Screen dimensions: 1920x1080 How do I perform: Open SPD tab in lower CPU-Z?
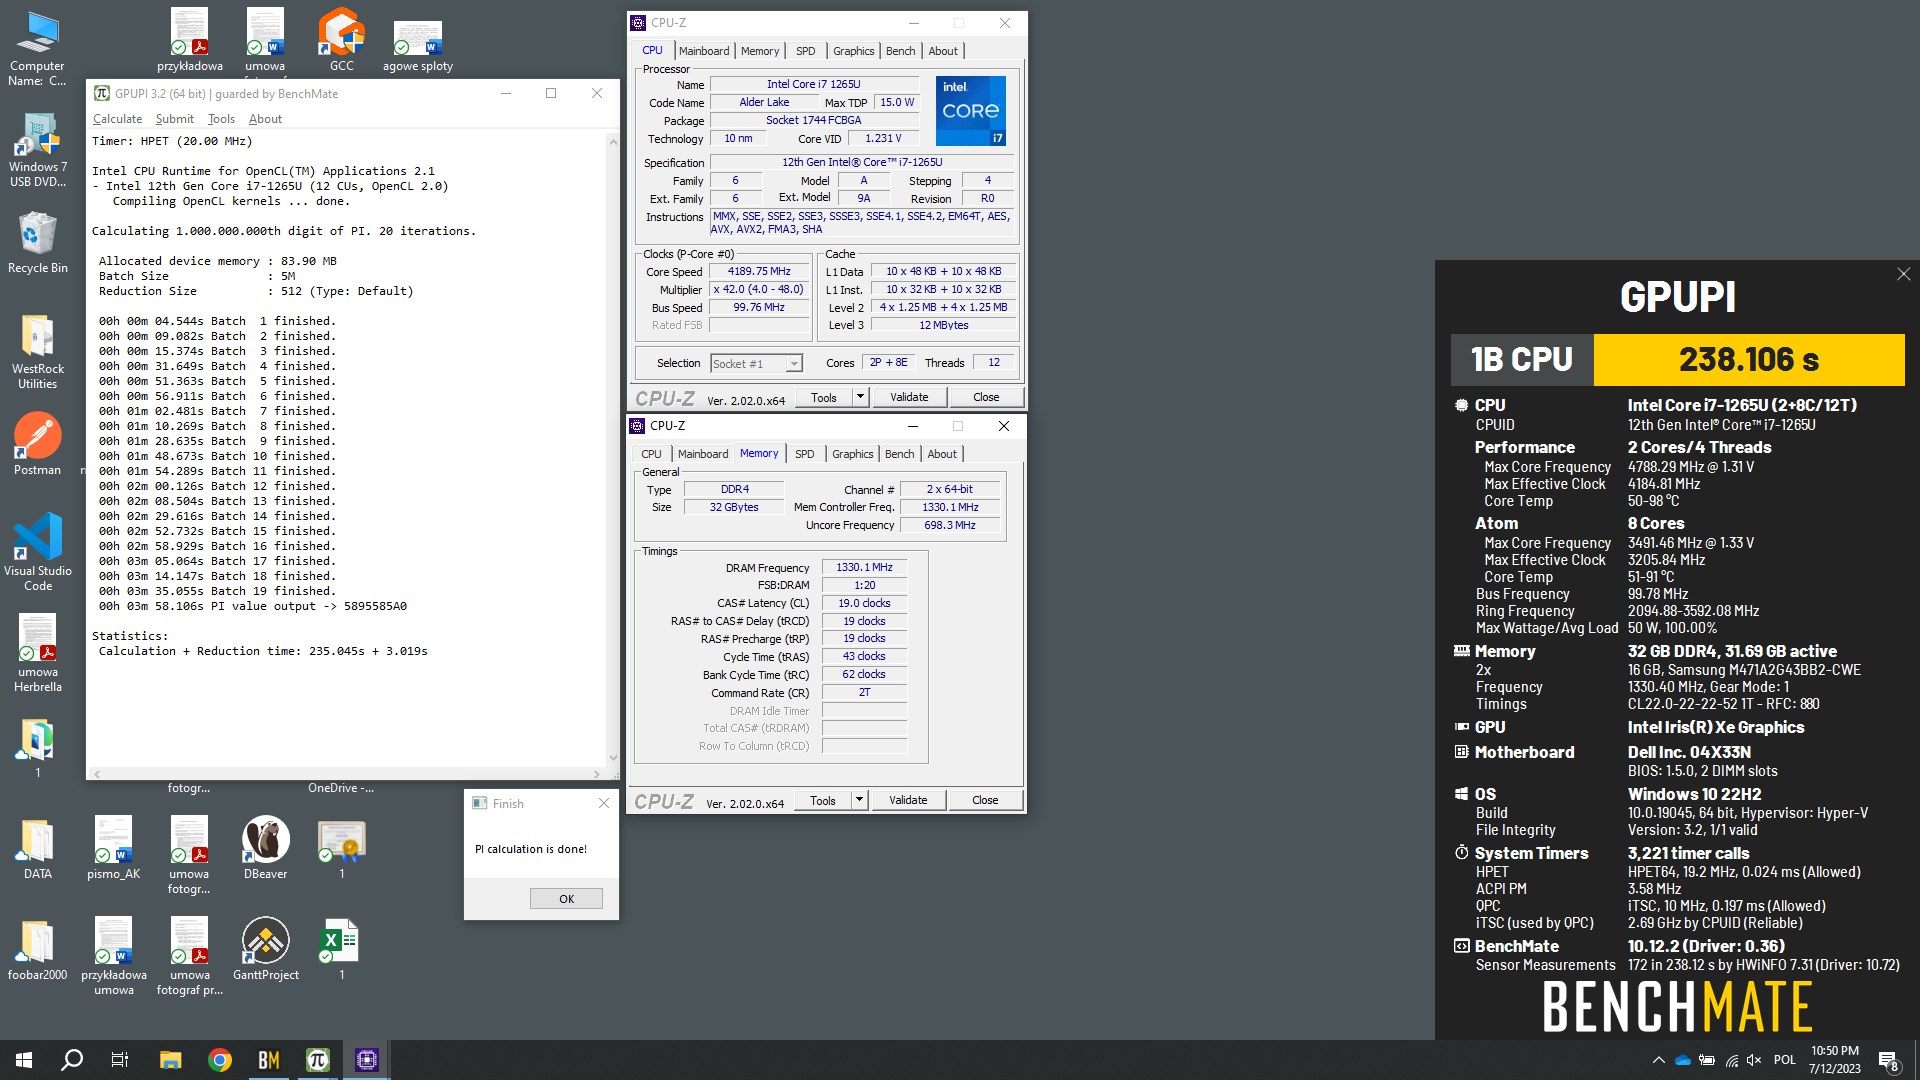click(805, 454)
